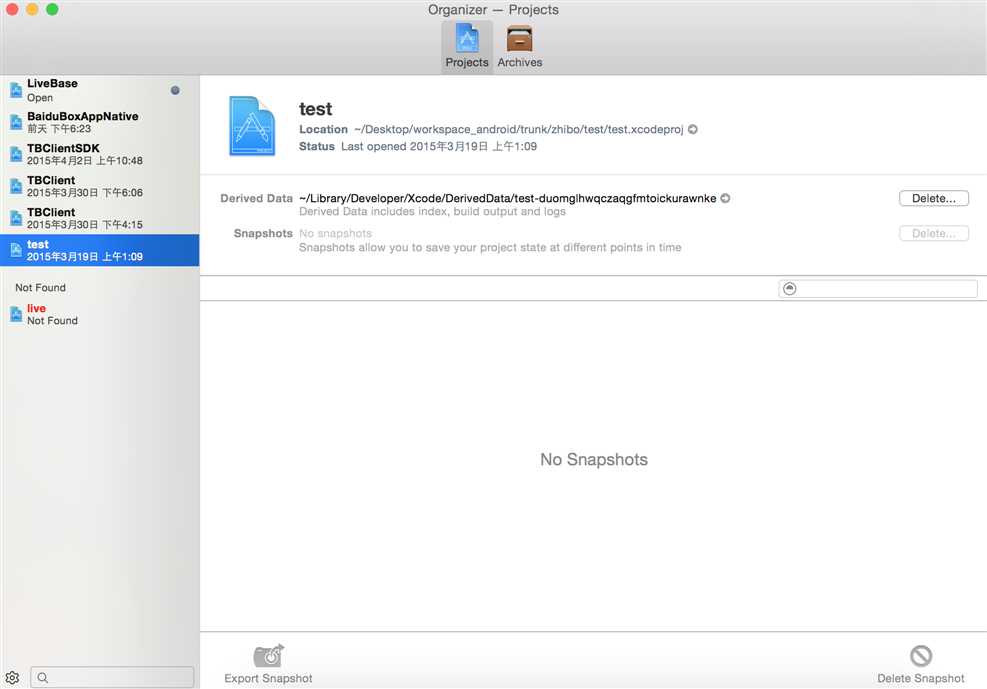
Task: Click the No Snapshots placeholder text
Action: (x=594, y=459)
